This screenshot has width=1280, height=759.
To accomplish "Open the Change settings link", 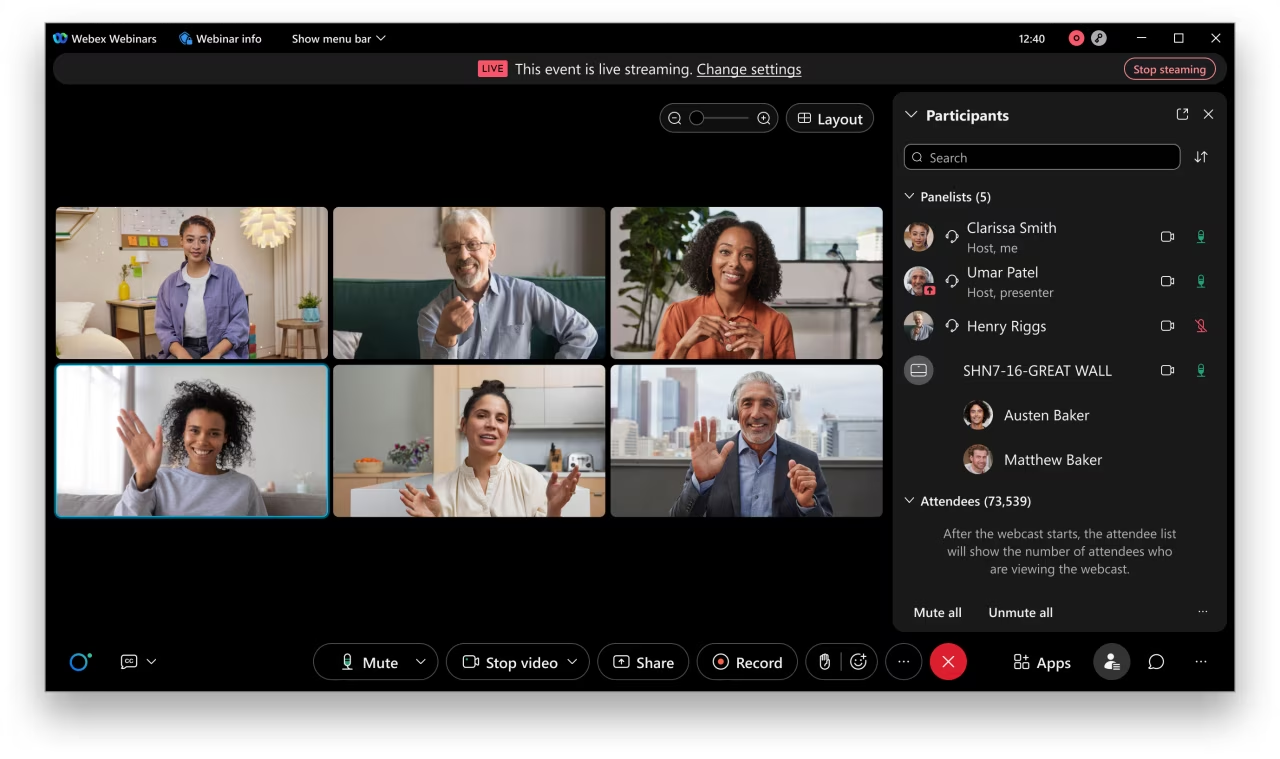I will [x=749, y=69].
